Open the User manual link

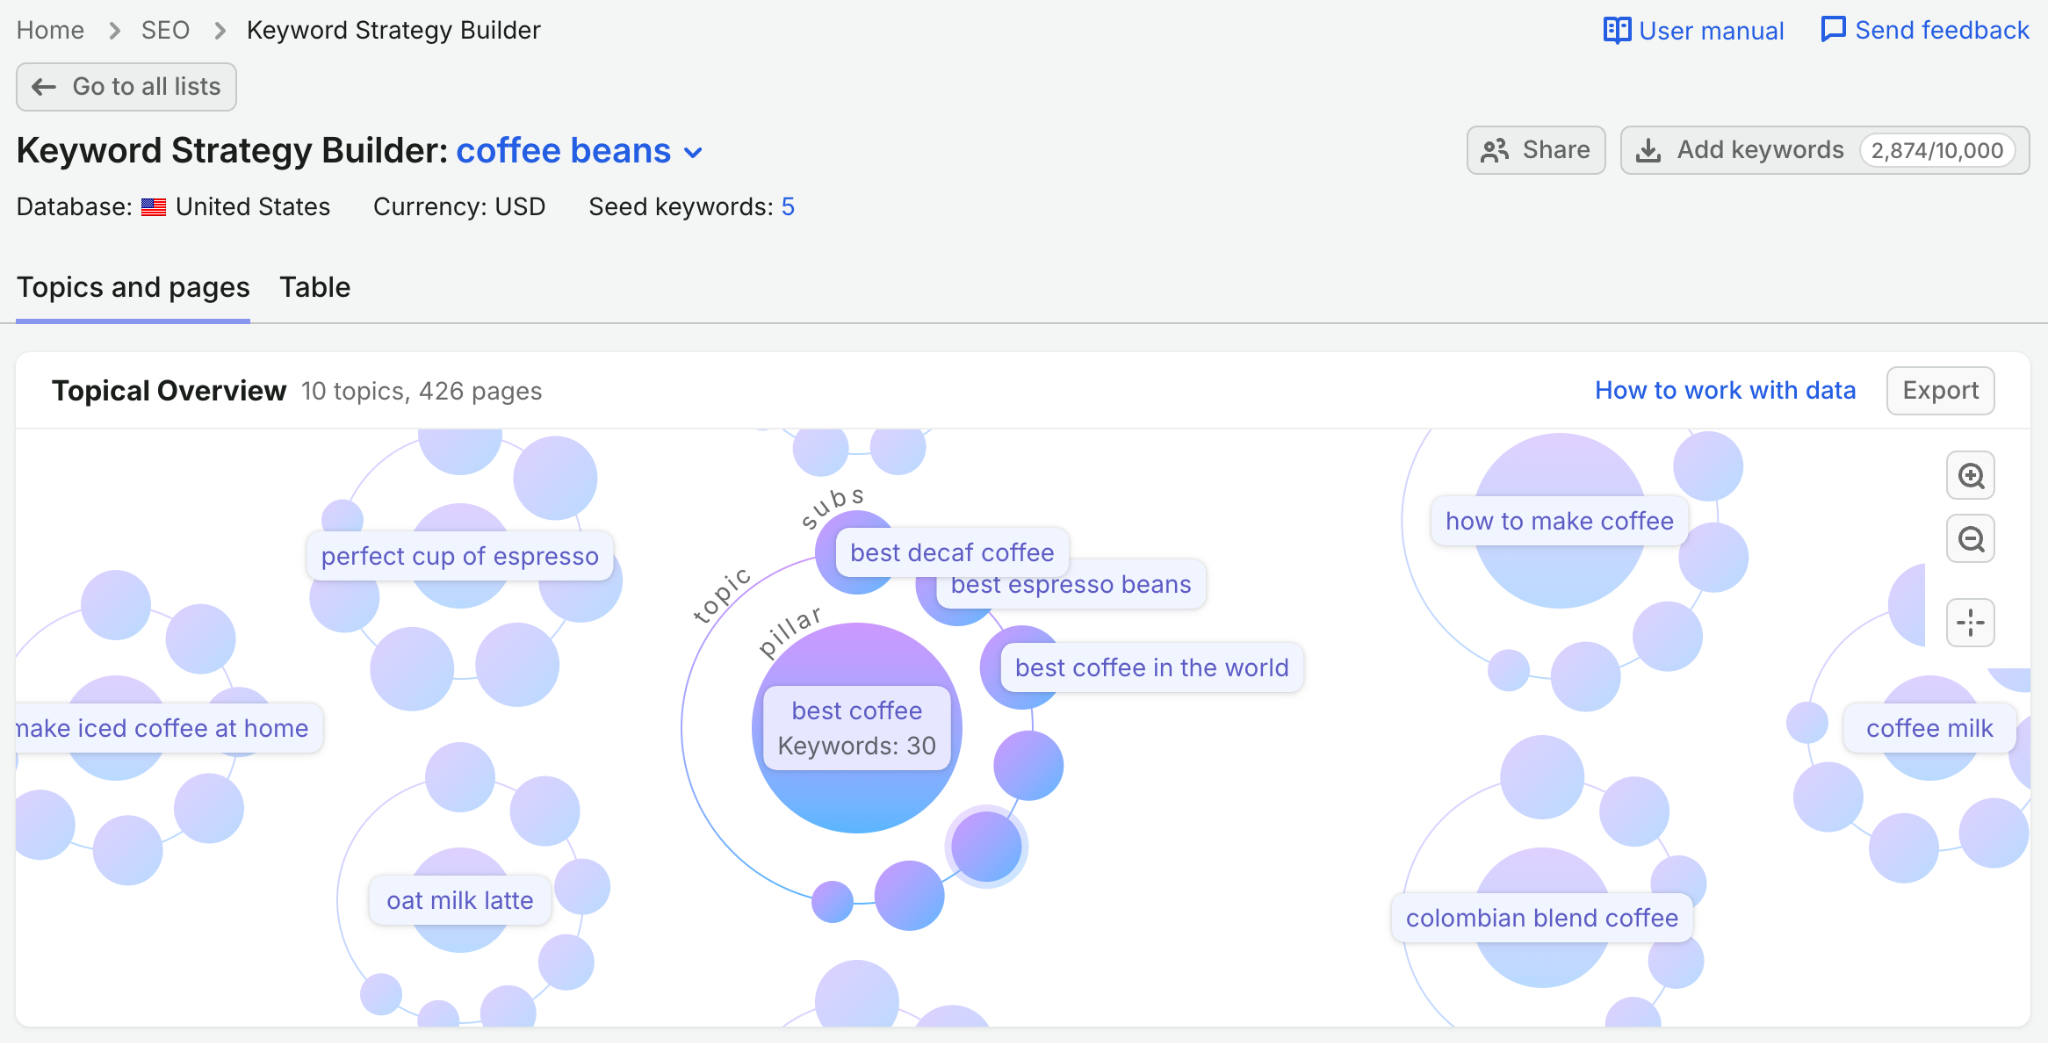[x=1693, y=30]
